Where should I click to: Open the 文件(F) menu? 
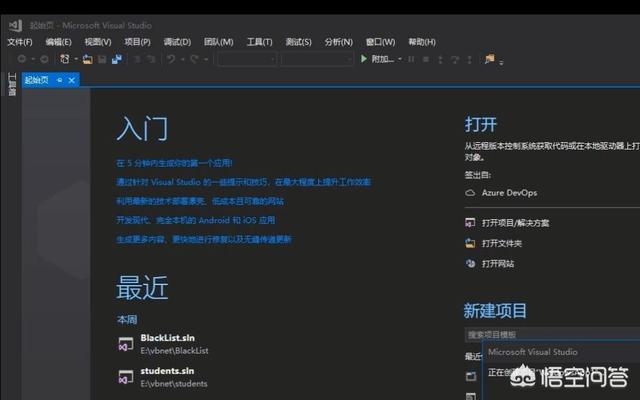pyautogui.click(x=20, y=42)
